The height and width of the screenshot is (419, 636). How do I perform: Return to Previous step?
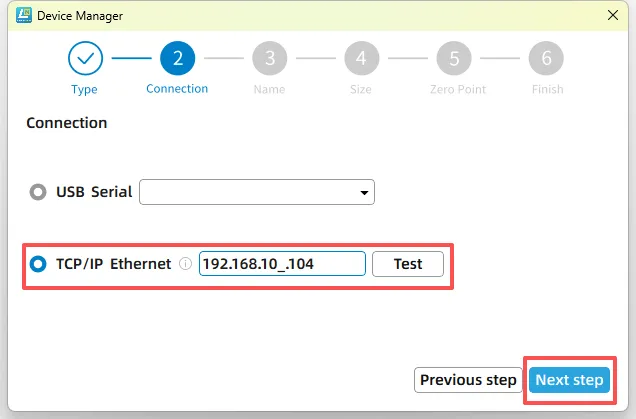[468, 380]
